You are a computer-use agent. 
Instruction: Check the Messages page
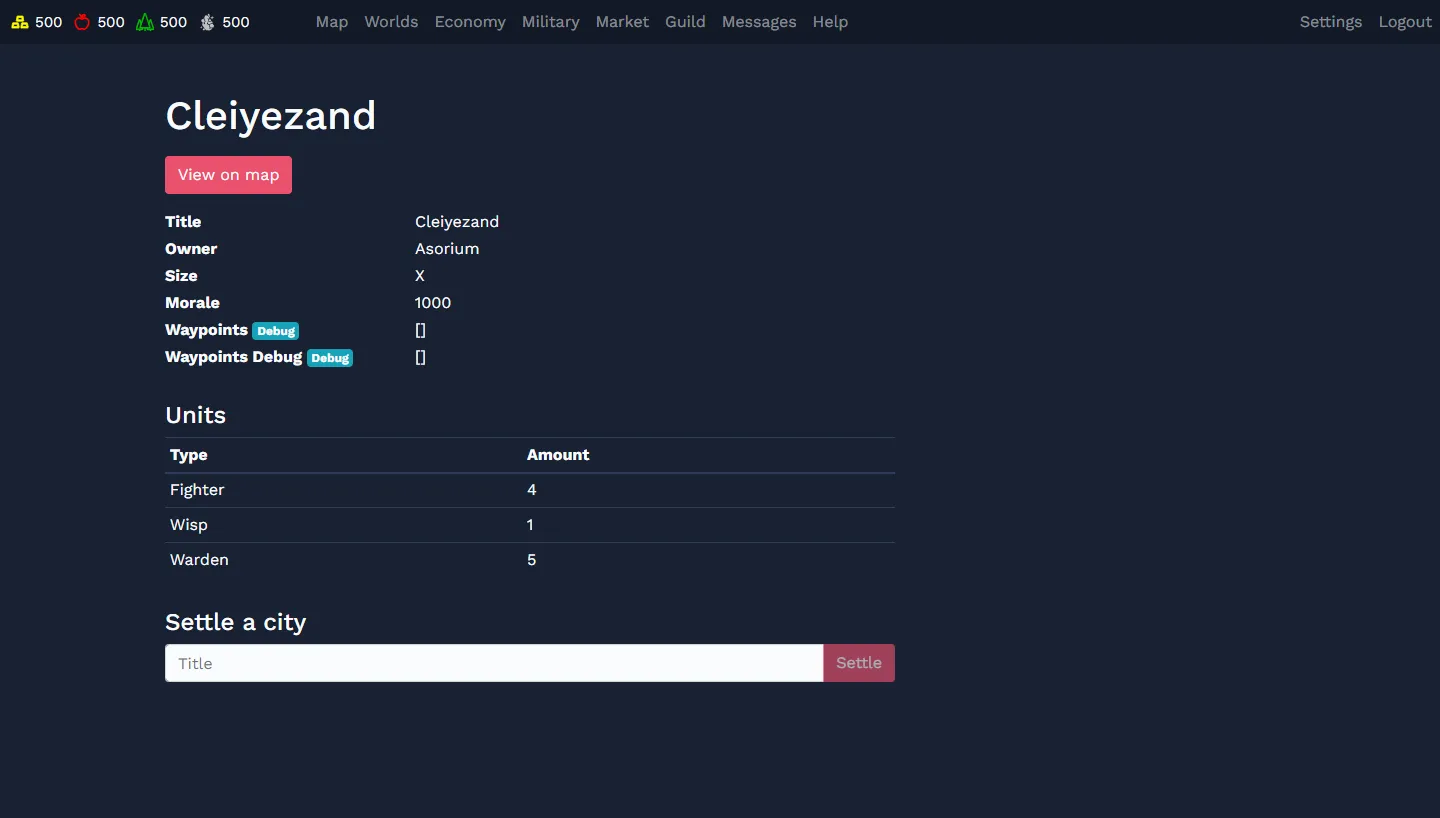(x=759, y=22)
